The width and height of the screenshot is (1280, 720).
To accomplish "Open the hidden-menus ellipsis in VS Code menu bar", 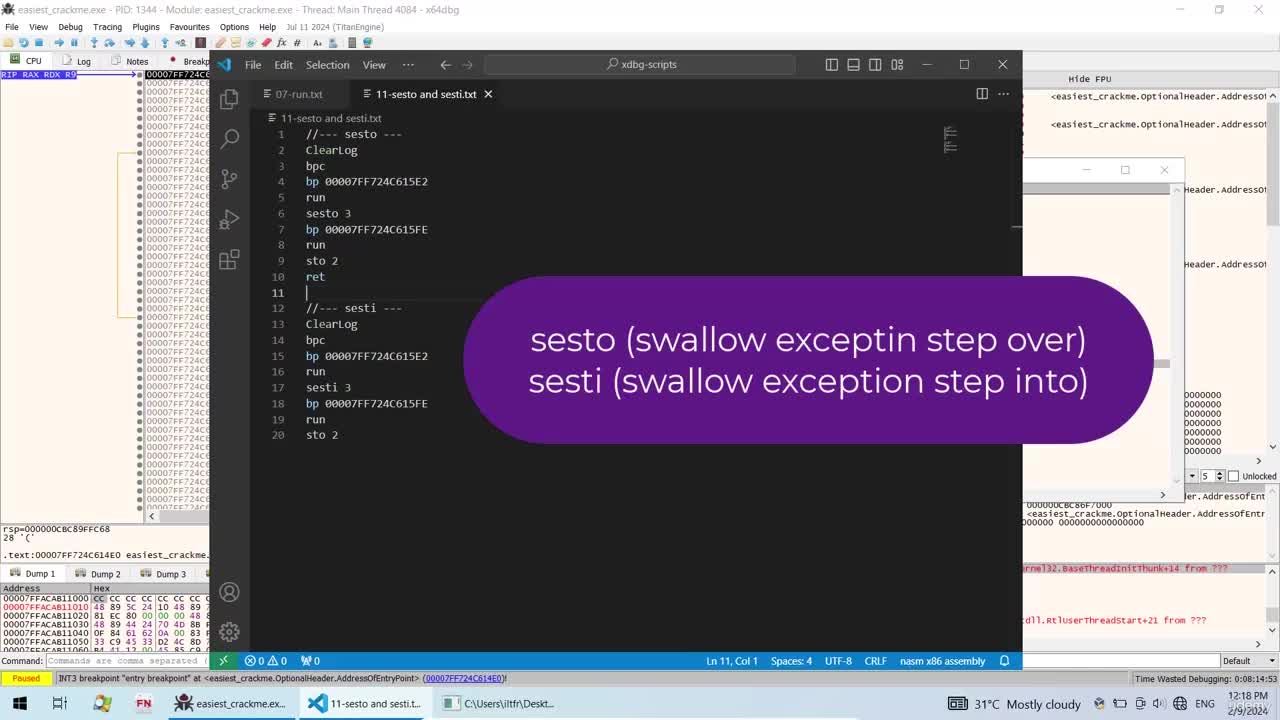I will click(408, 64).
